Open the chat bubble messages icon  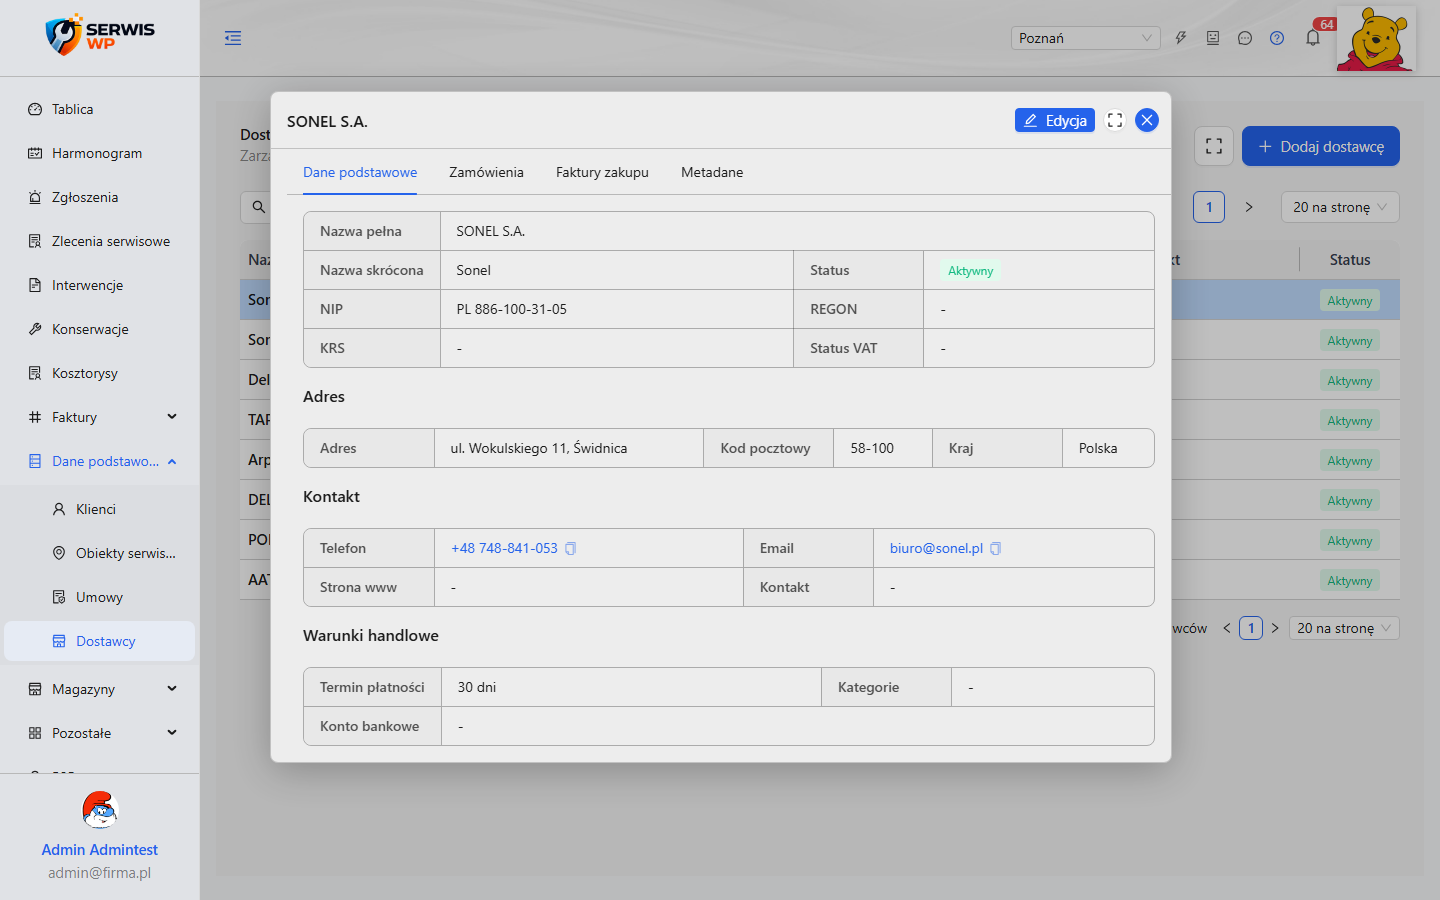pos(1245,38)
